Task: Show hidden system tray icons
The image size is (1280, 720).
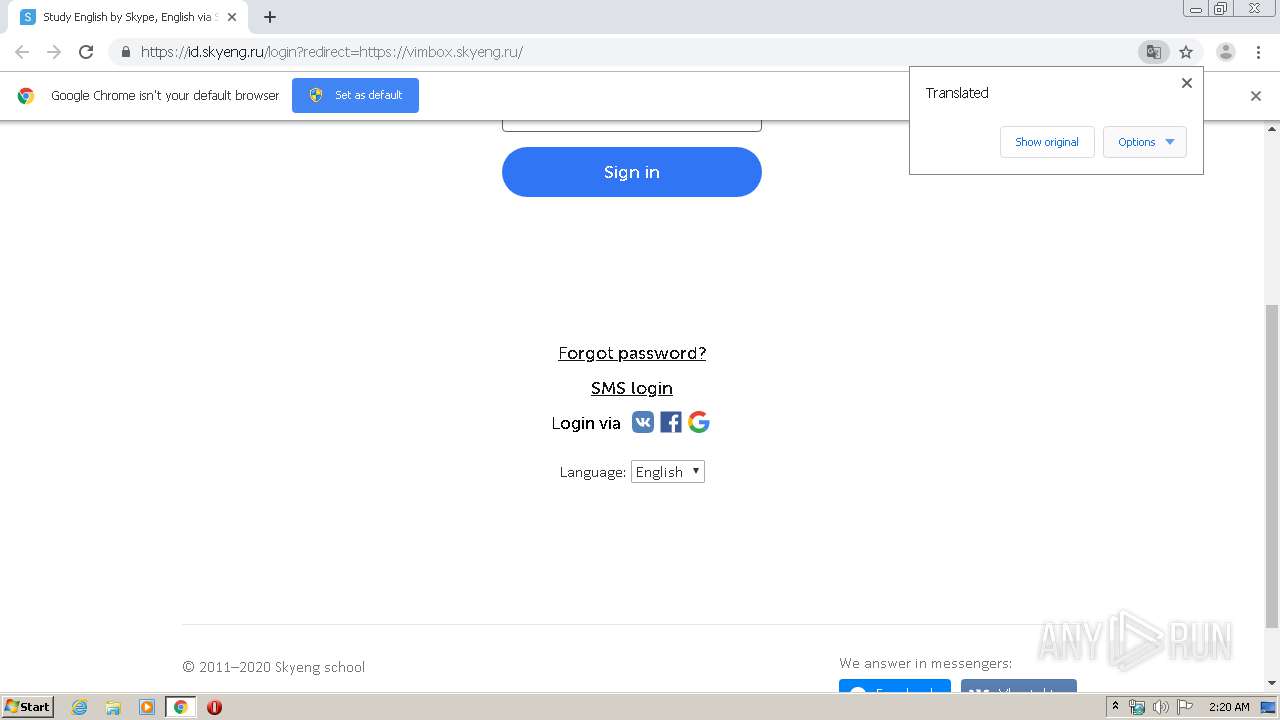Action: [1115, 707]
